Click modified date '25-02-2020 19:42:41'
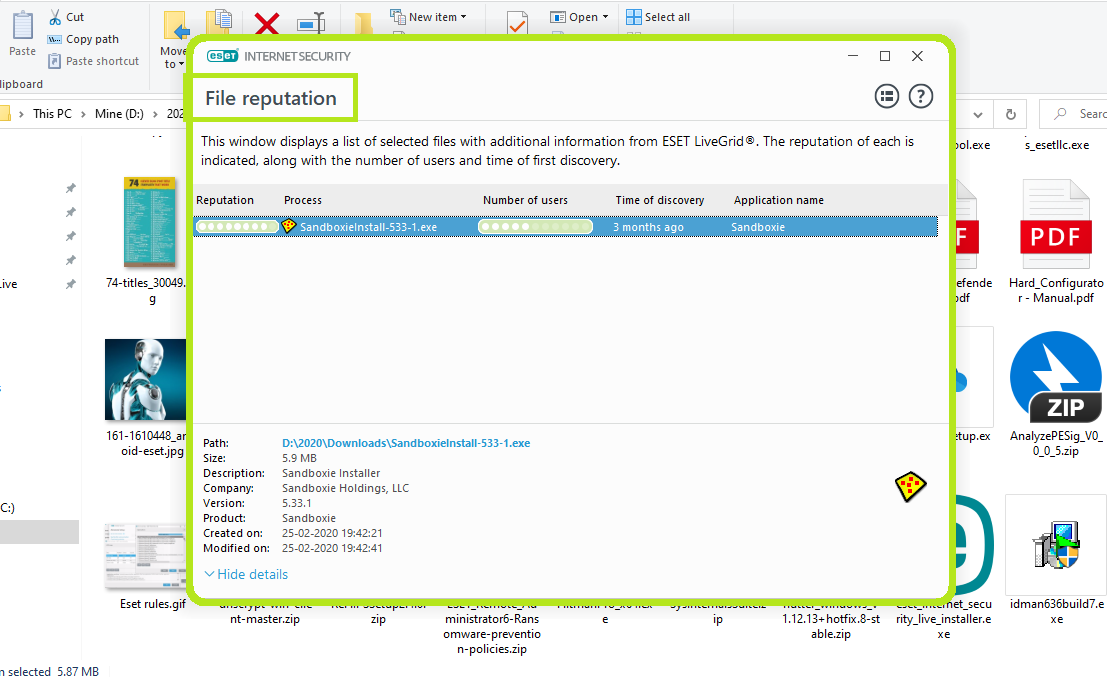The width and height of the screenshot is (1107, 683). point(332,548)
